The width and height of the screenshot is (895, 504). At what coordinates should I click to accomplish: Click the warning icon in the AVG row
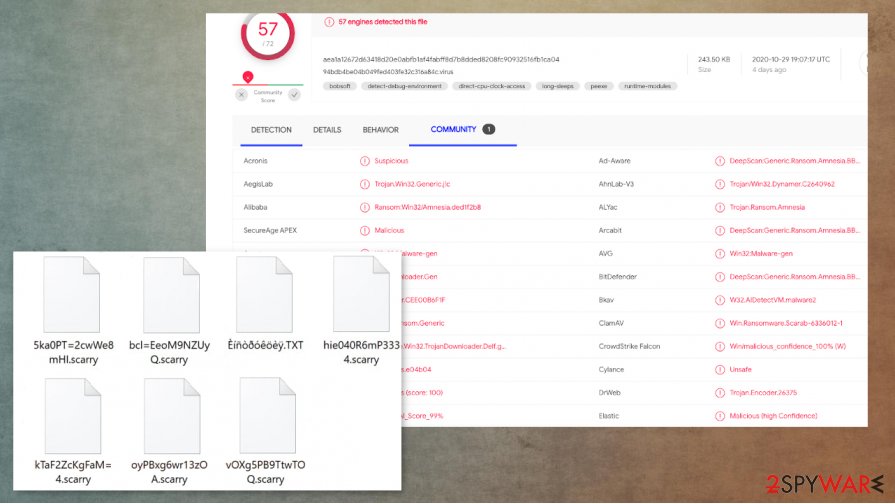[720, 253]
